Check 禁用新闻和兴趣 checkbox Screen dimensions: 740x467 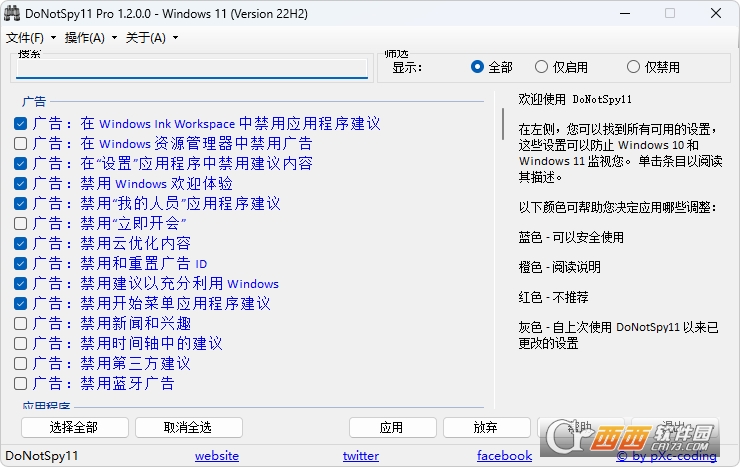point(20,324)
